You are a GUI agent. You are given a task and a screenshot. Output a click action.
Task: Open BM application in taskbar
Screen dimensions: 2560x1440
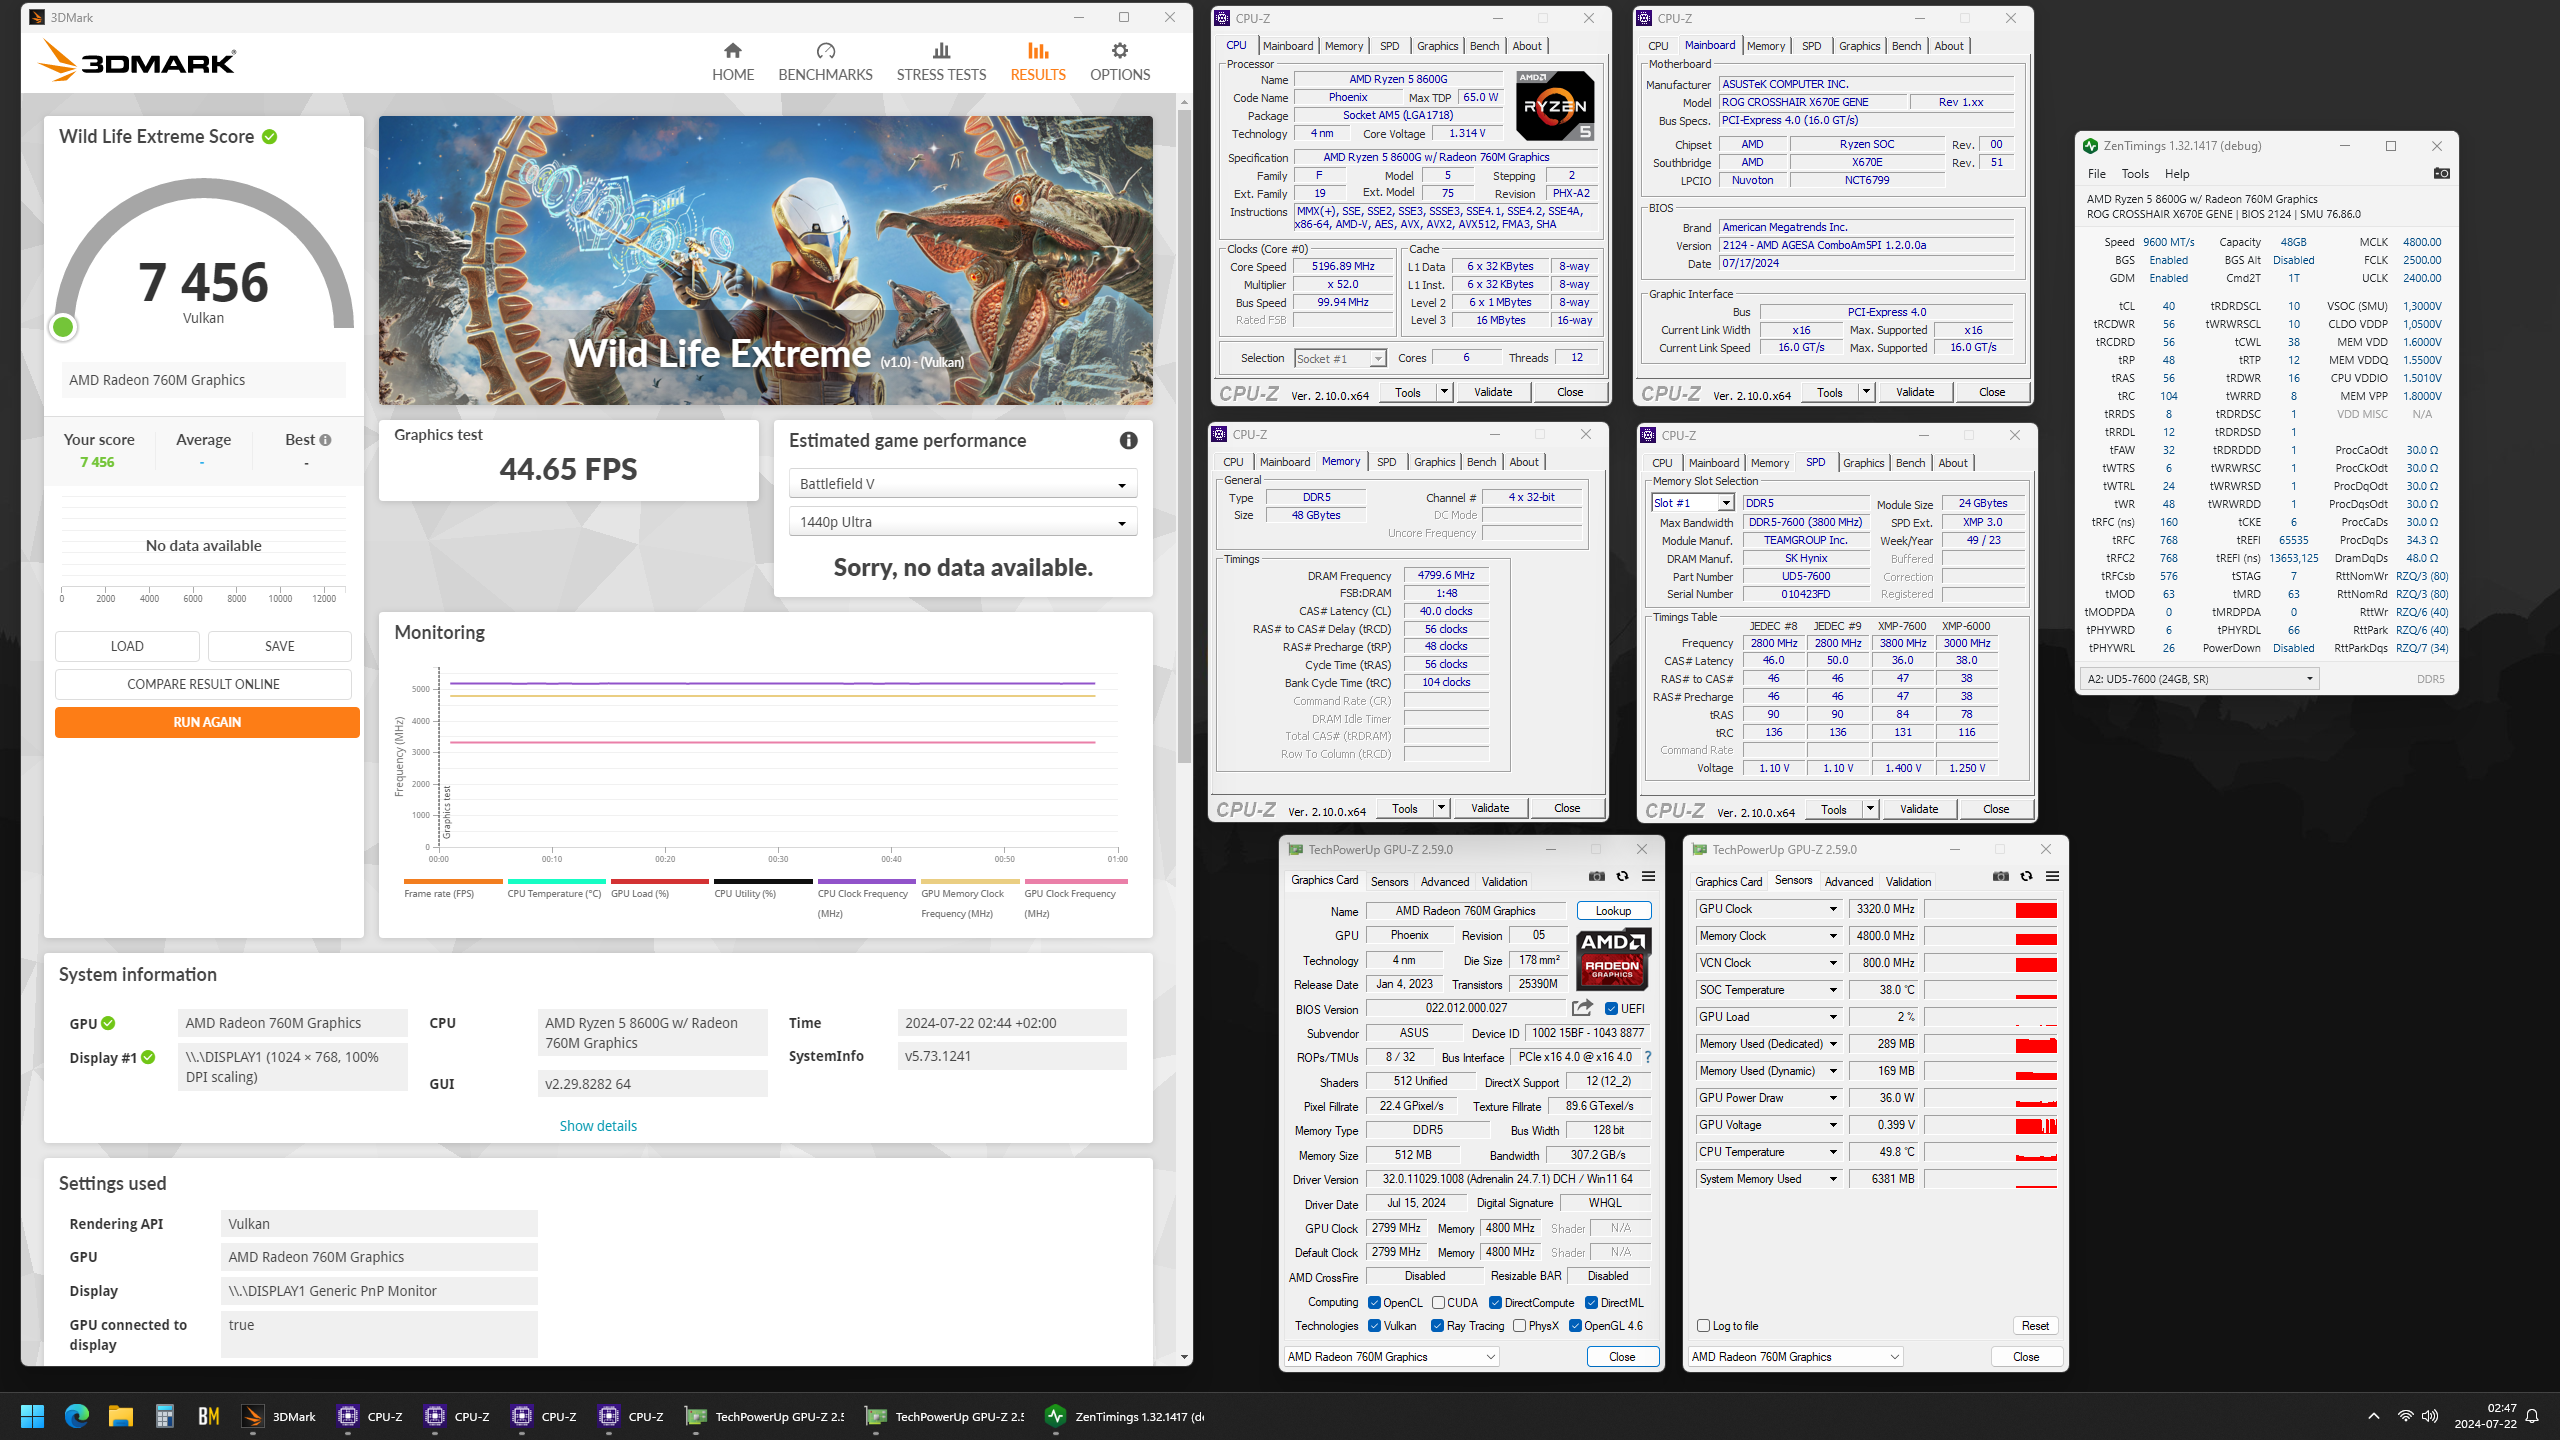click(208, 1416)
